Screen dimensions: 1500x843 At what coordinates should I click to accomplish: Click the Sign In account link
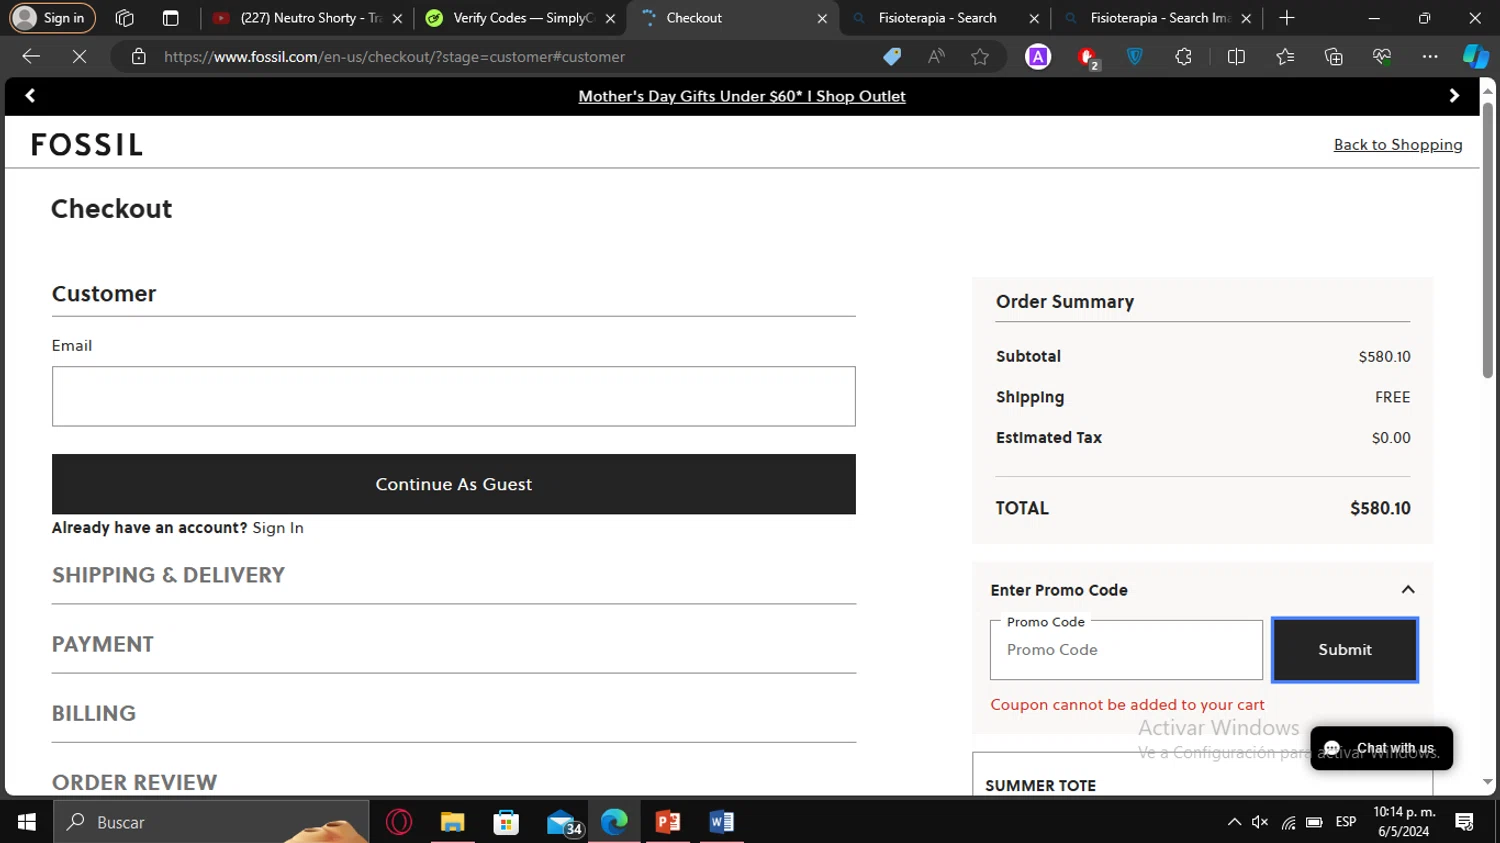pyautogui.click(x=278, y=528)
